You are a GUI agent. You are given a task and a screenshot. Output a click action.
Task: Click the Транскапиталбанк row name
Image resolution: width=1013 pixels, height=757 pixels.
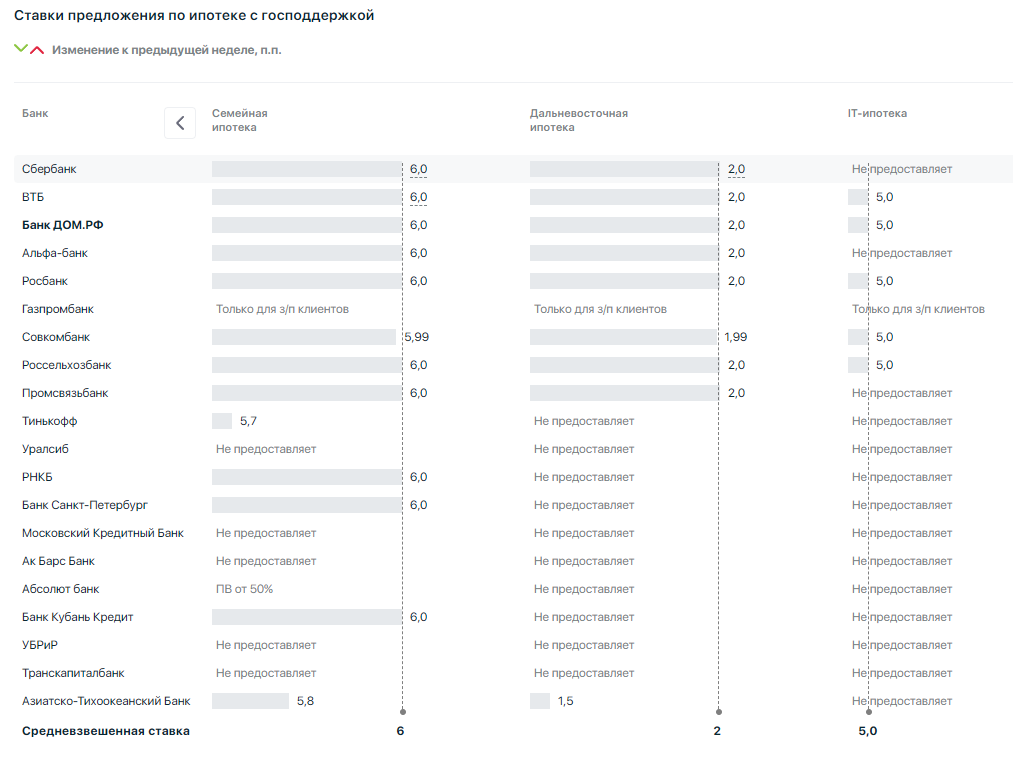click(73, 673)
